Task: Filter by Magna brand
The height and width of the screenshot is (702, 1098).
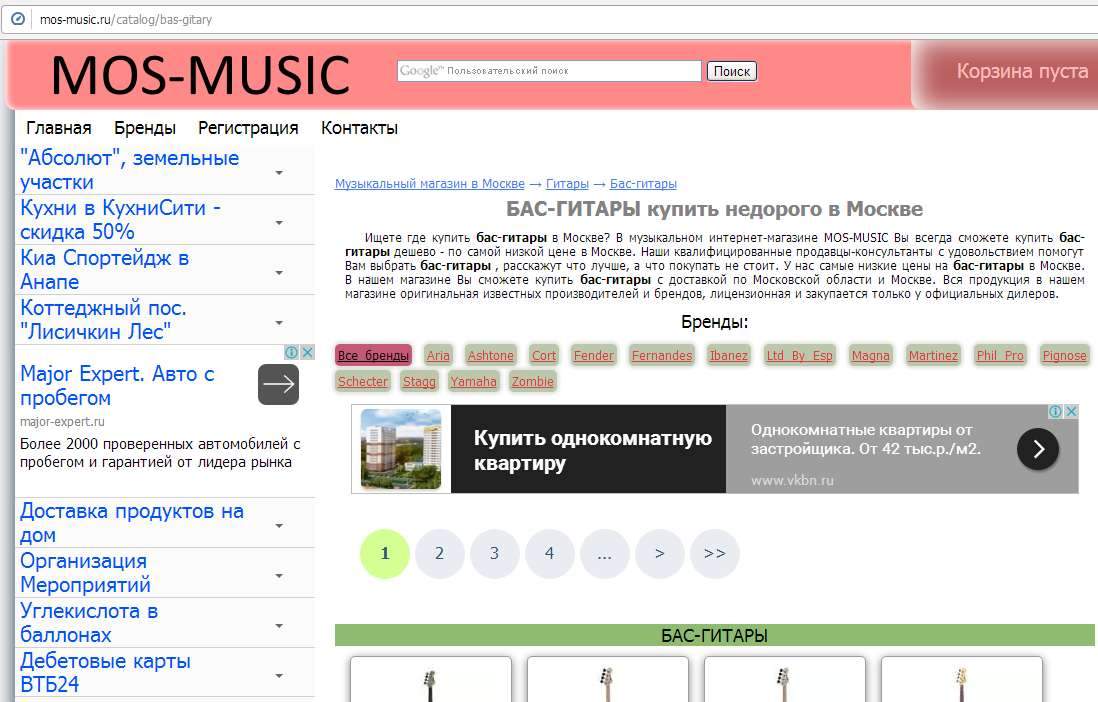Action: (x=870, y=355)
